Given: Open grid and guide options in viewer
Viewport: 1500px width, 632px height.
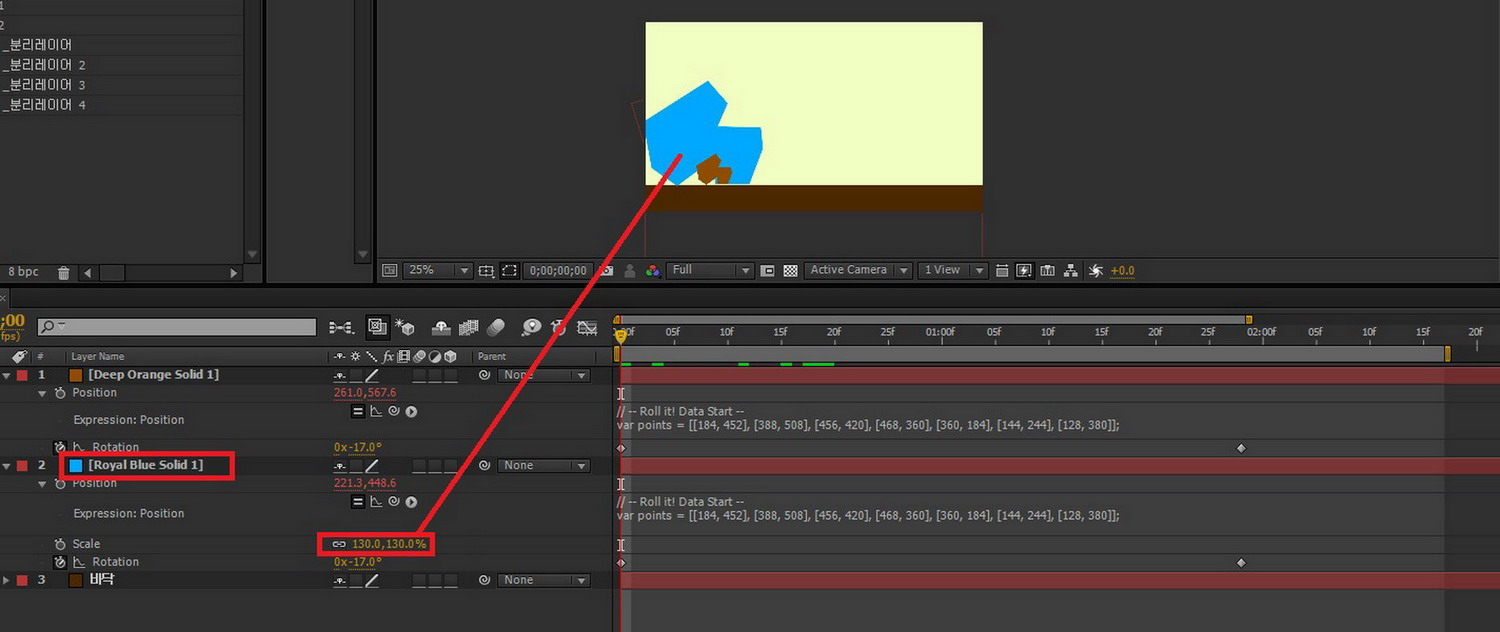Looking at the screenshot, I should coord(486,270).
